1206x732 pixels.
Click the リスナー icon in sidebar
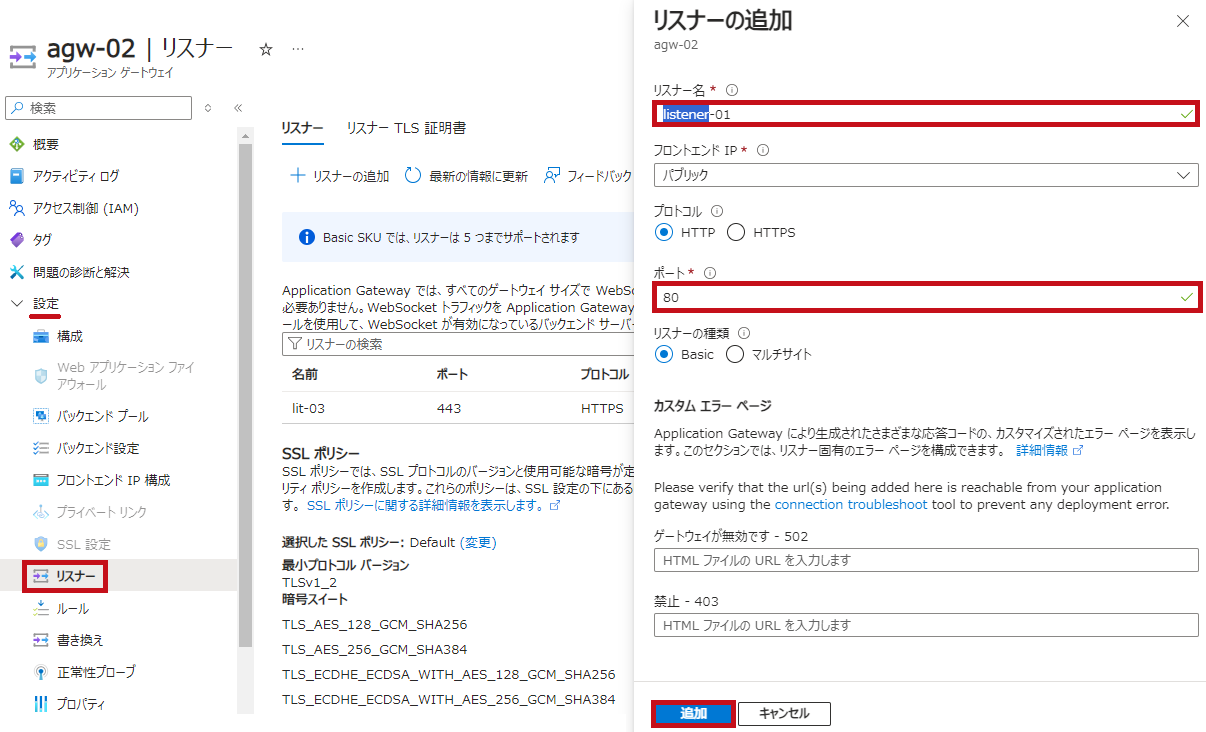(x=41, y=576)
